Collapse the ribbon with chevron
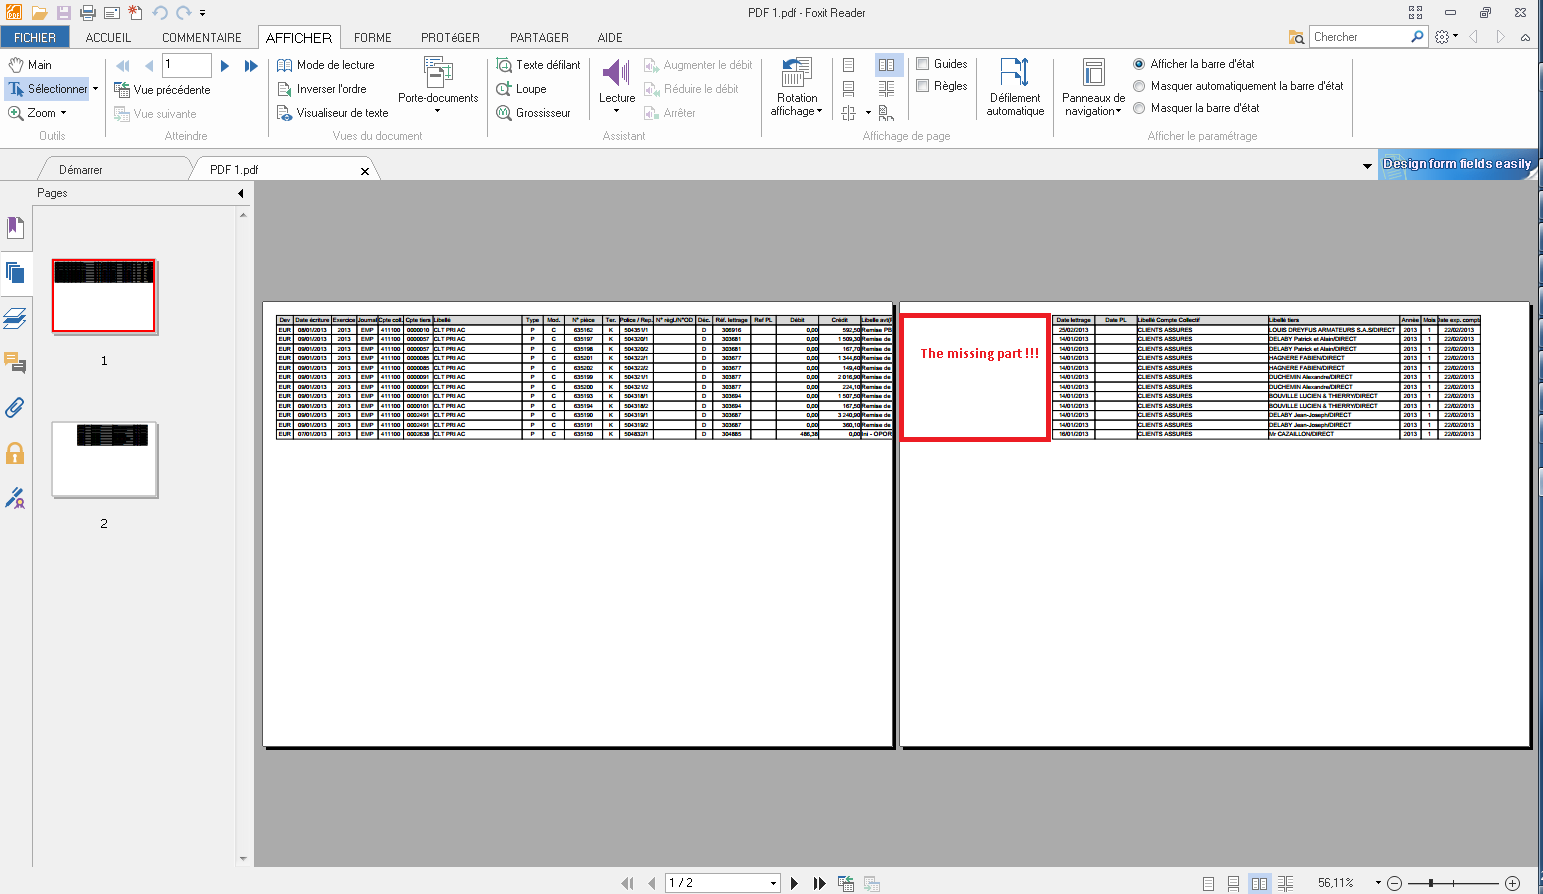Viewport: 1543px width, 894px height. coord(1525,37)
